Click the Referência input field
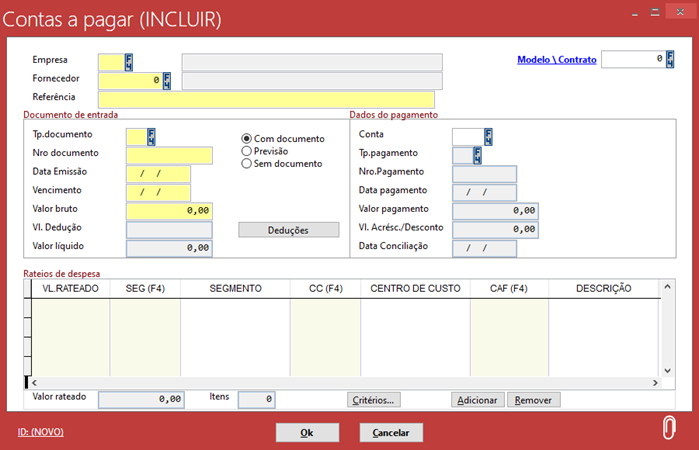 (x=266, y=99)
